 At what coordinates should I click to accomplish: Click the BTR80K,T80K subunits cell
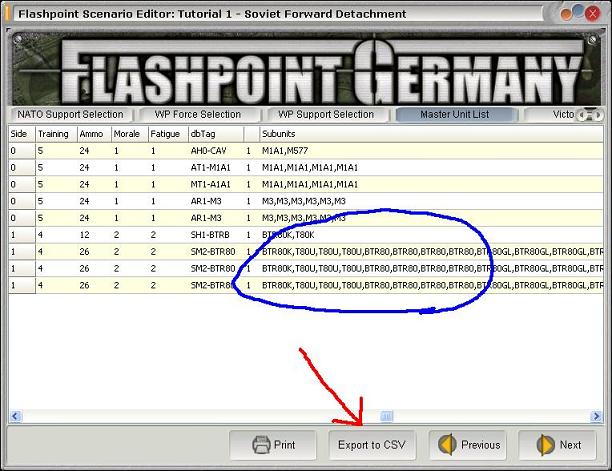coord(432,235)
